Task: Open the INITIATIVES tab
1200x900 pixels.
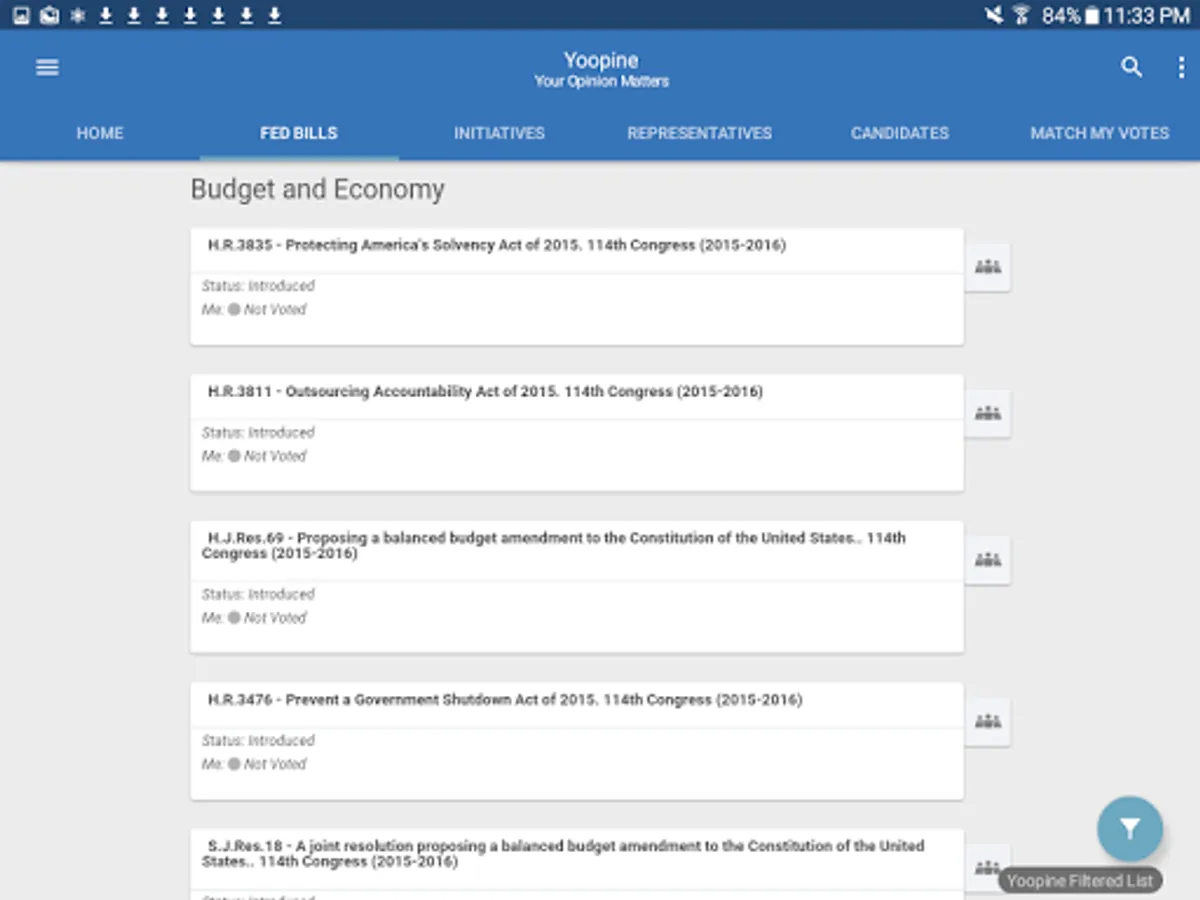Action: click(499, 133)
